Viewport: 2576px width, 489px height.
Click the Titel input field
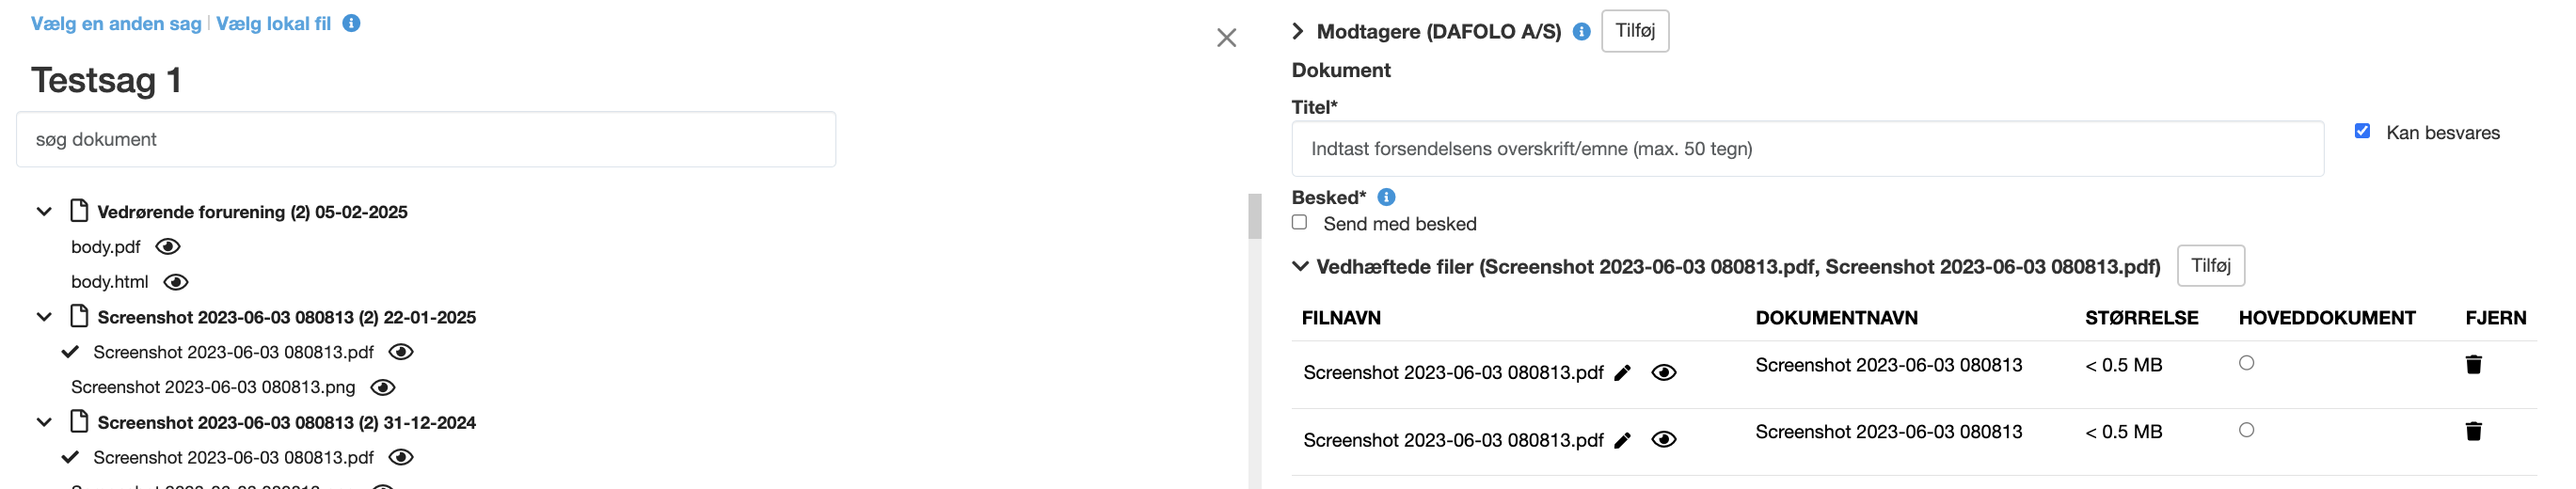[x=1806, y=149]
